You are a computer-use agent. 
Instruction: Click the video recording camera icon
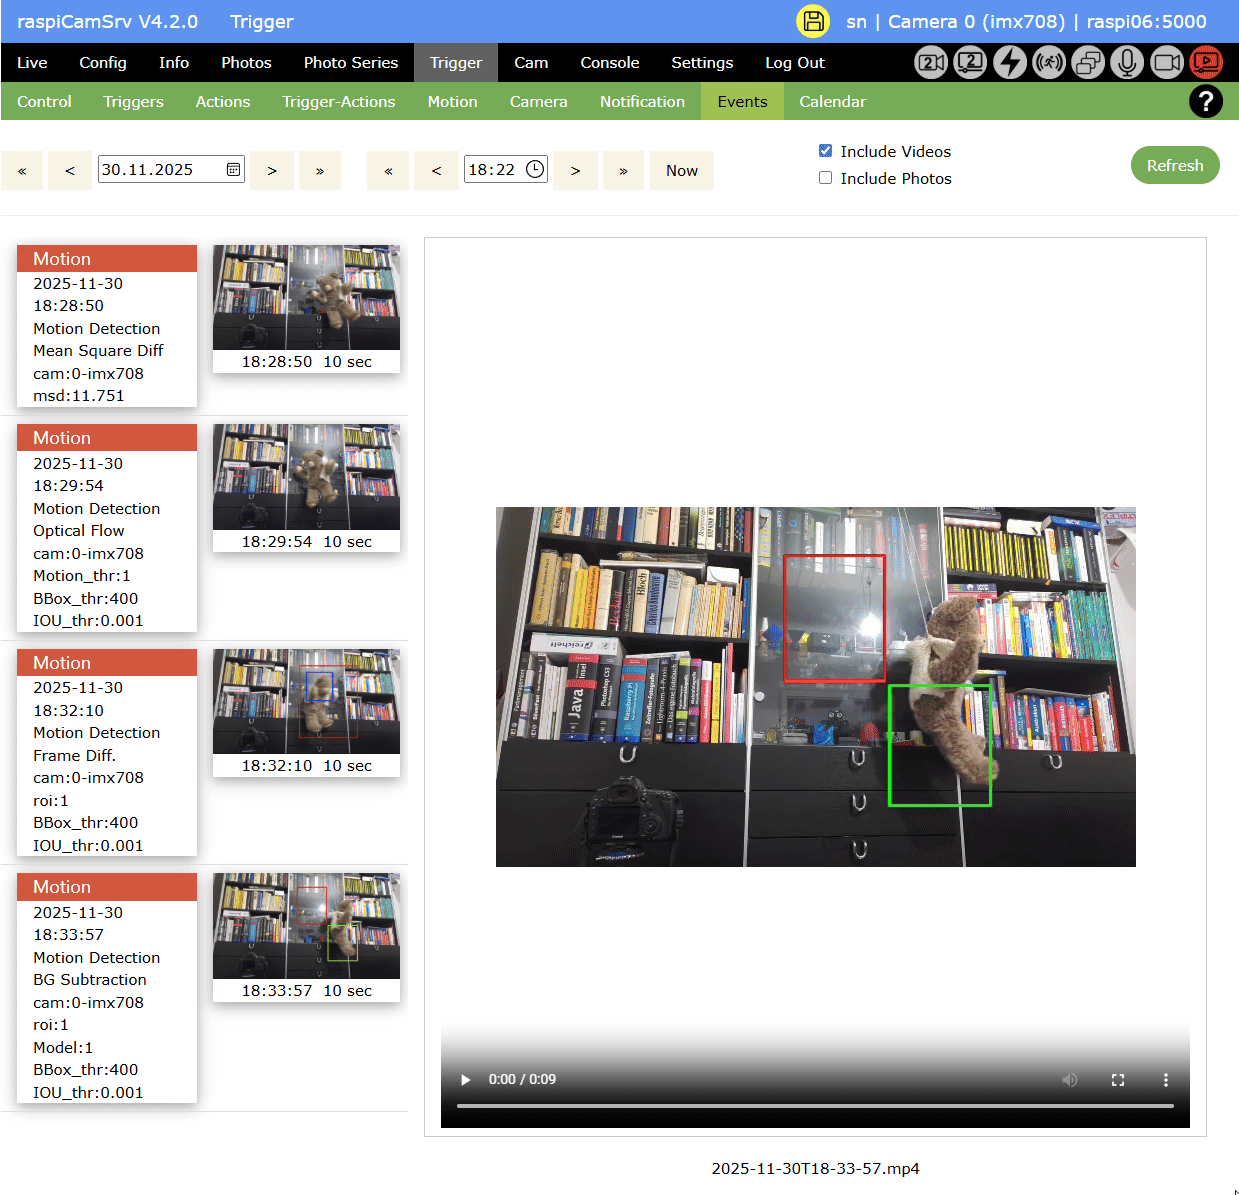pyautogui.click(x=1166, y=62)
